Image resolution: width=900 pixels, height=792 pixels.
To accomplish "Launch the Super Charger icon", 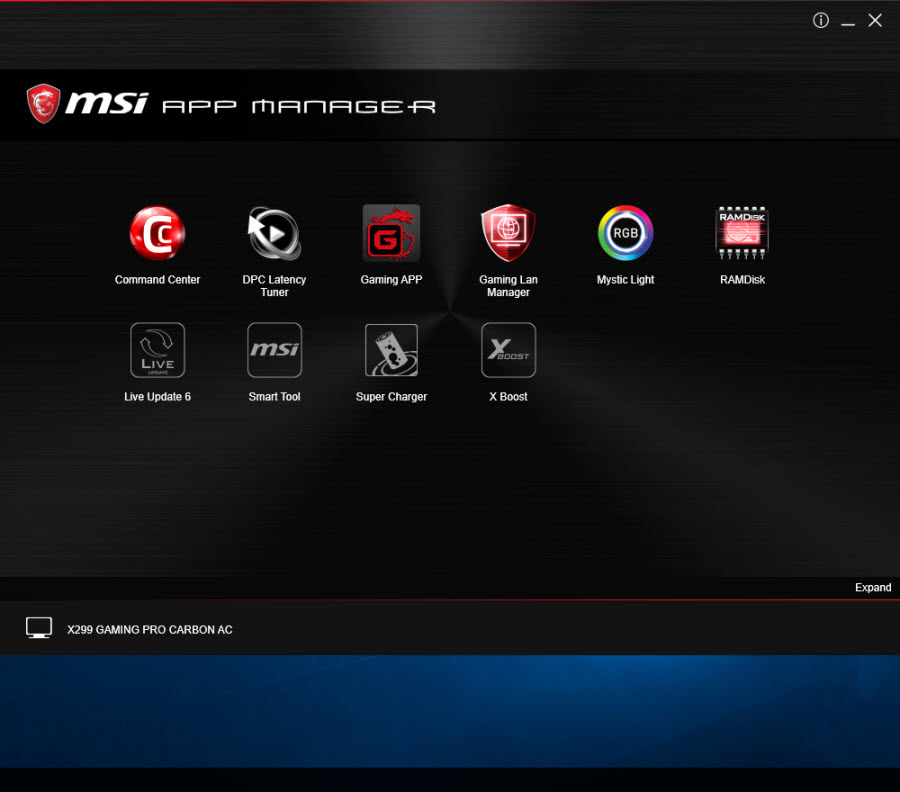I will click(x=391, y=350).
